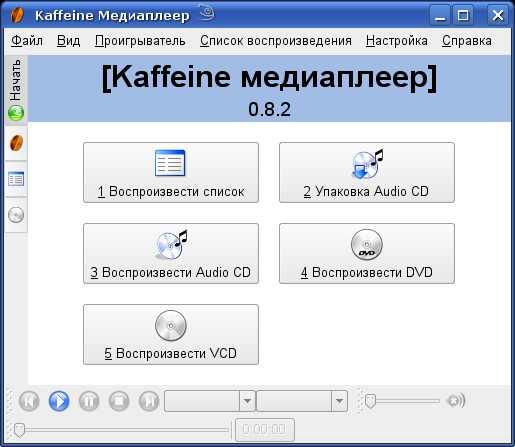This screenshot has height=447, width=515.
Task: Click the 0:00:00 time display button
Action: tap(265, 429)
